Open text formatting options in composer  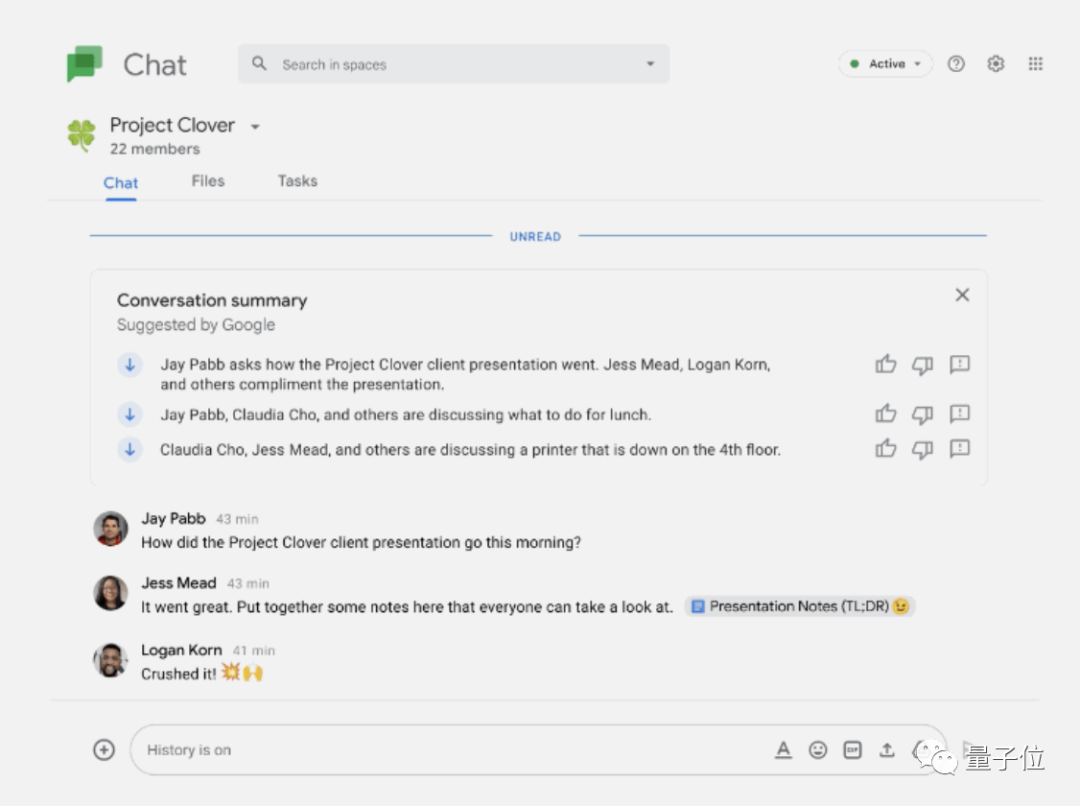(x=784, y=749)
